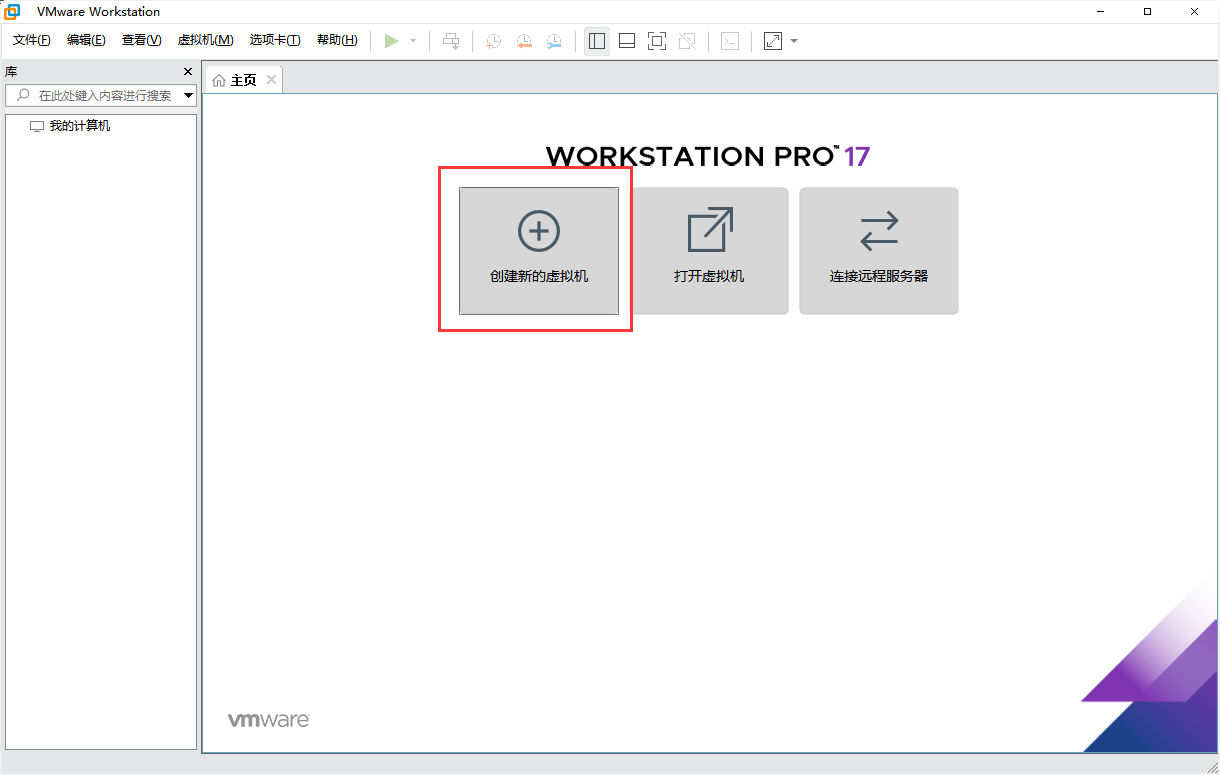Click the send Ctrl+Alt+Del toolbar icon
Screen dimensions: 1220x775
[452, 41]
